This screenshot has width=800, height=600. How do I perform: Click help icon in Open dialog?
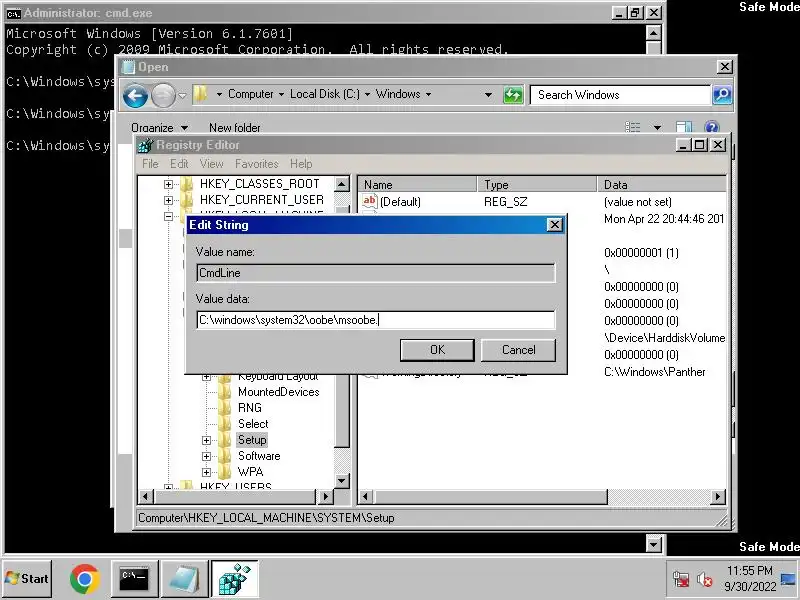711,127
